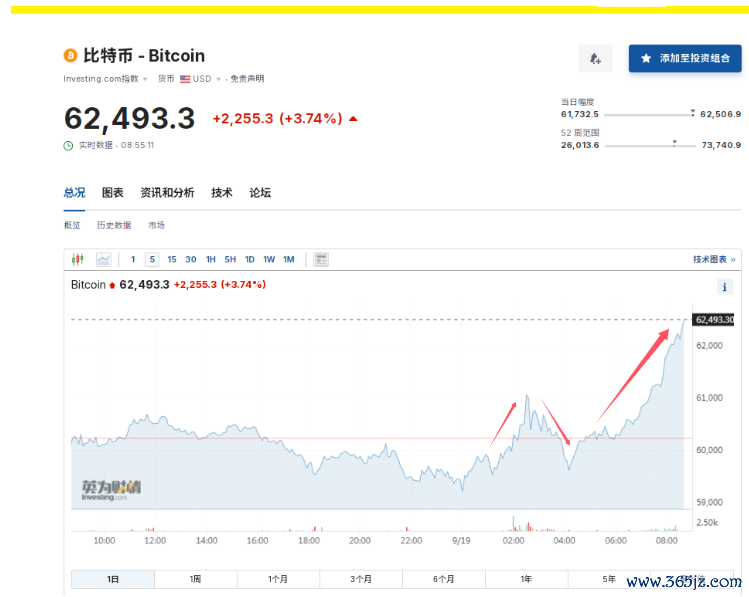The width and height of the screenshot is (749, 597).
Task: Select the 30 minute interval
Action: (191, 259)
